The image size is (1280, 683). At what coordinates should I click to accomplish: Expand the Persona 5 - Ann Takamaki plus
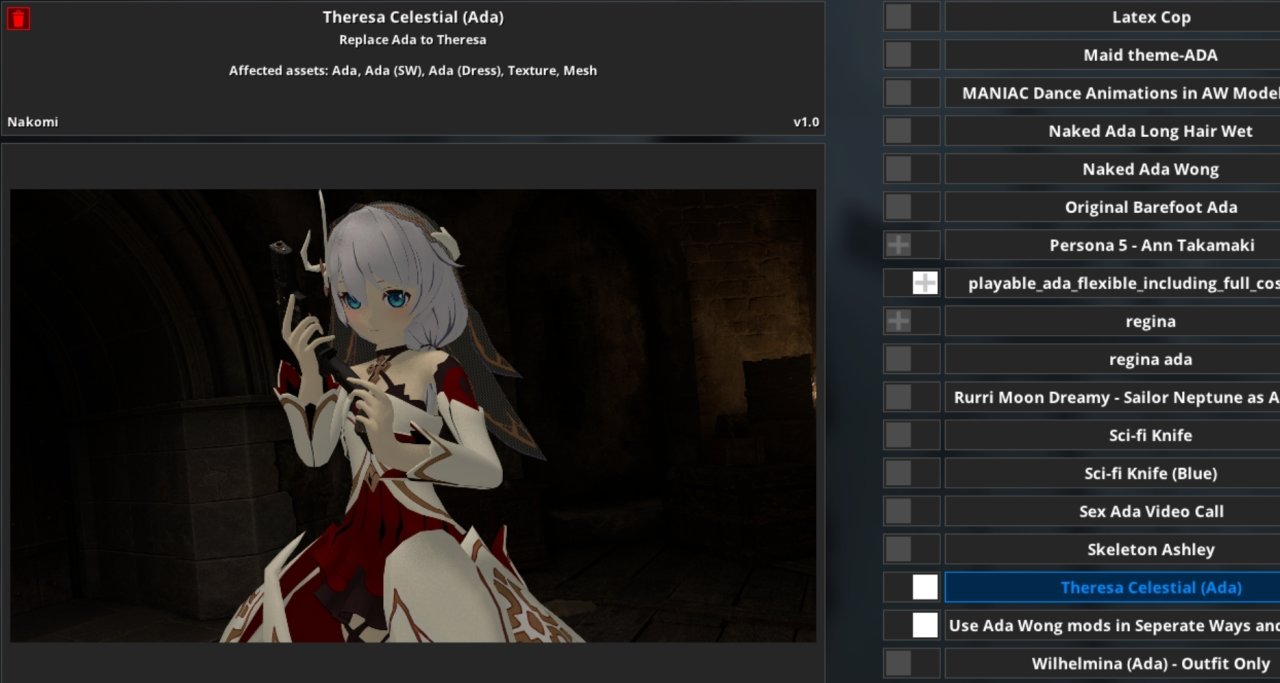point(899,245)
